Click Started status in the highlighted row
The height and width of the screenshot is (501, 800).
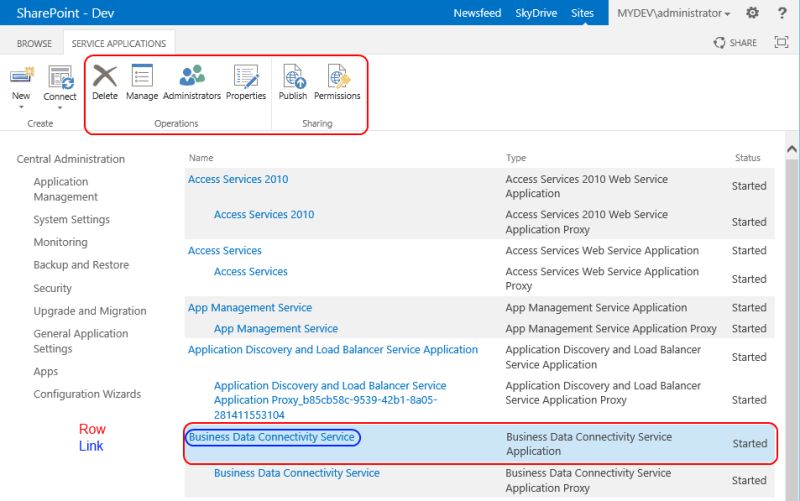click(x=749, y=443)
